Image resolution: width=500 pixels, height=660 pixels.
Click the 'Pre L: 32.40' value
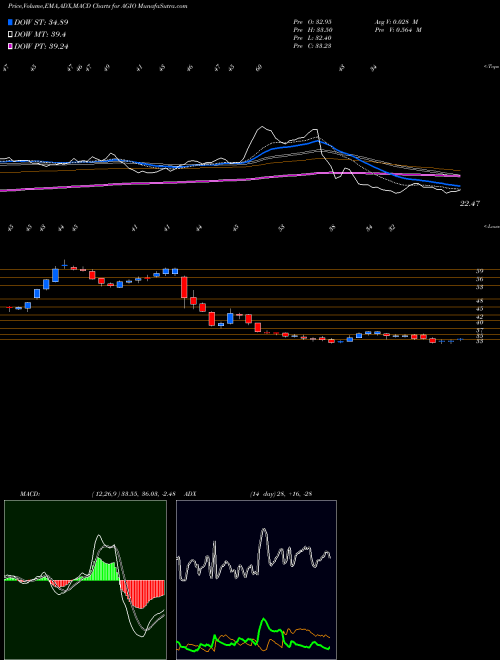coord(313,38)
